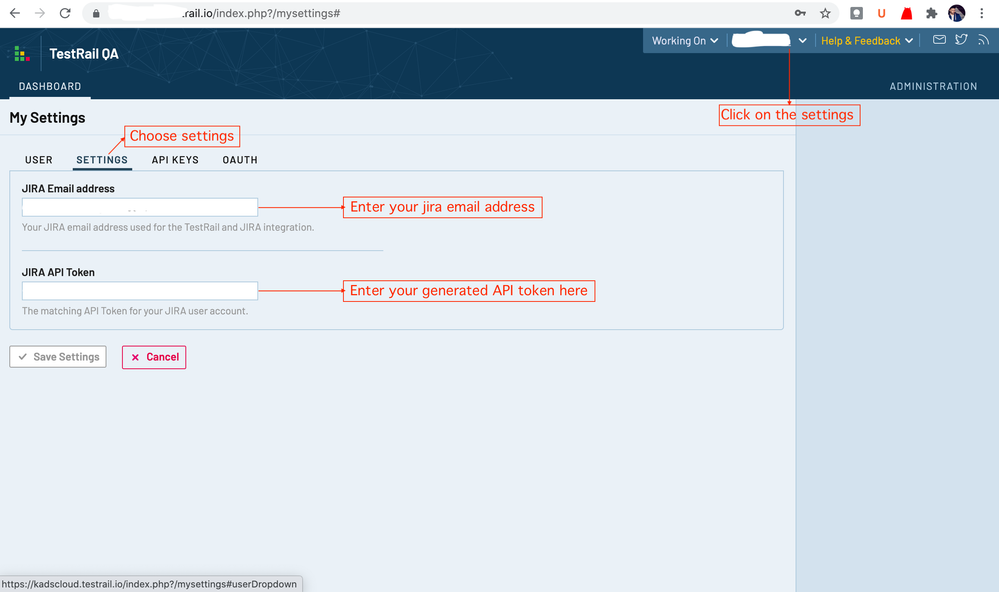Open the mail envelope icon
The height and width of the screenshot is (592, 999).
(939, 40)
